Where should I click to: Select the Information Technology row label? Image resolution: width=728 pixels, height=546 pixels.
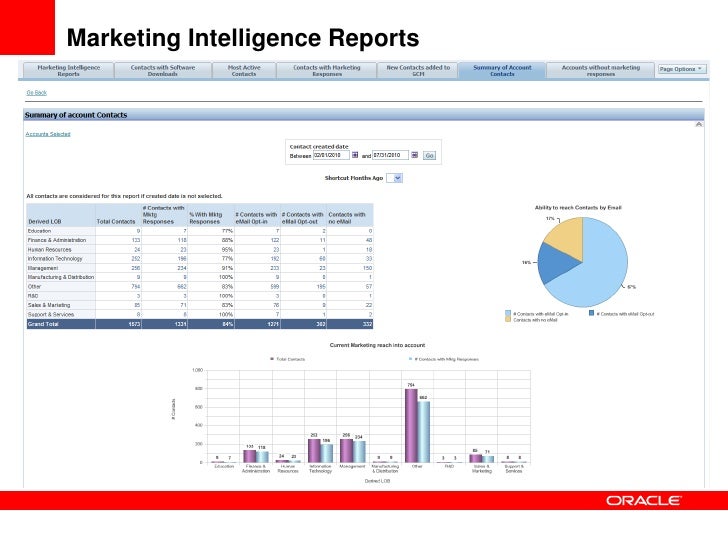[55, 259]
